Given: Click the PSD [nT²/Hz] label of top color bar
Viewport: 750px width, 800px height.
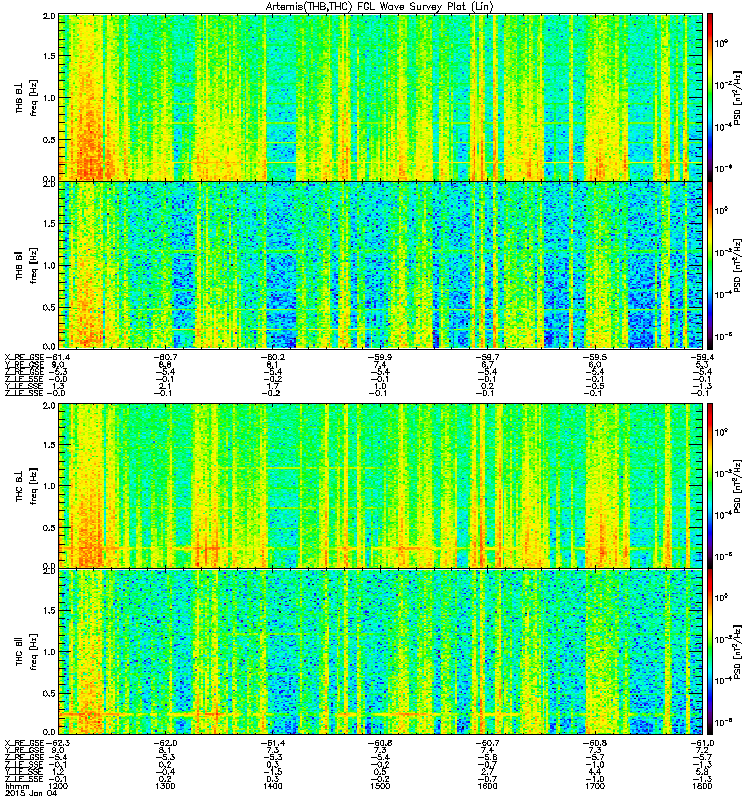Looking at the screenshot, I should click(737, 97).
